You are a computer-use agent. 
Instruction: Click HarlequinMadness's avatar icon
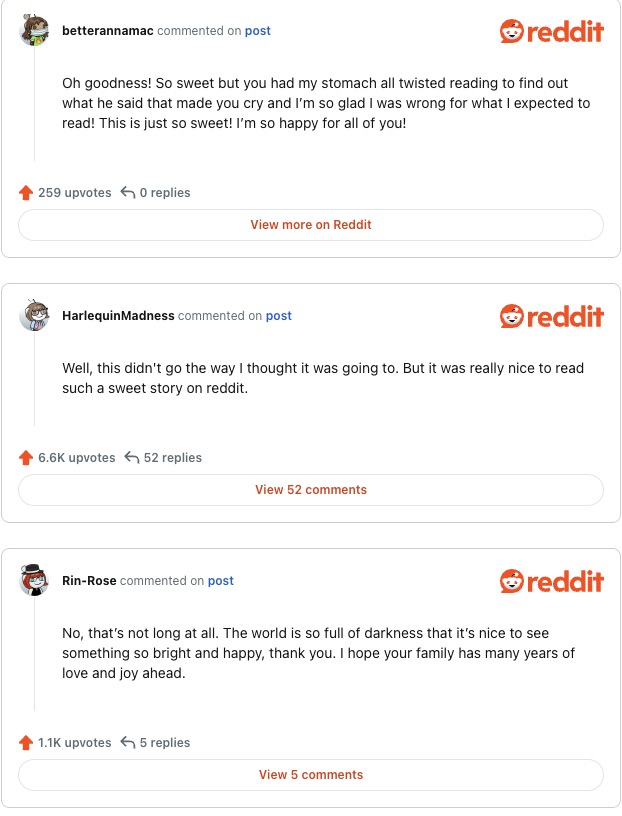(x=35, y=316)
